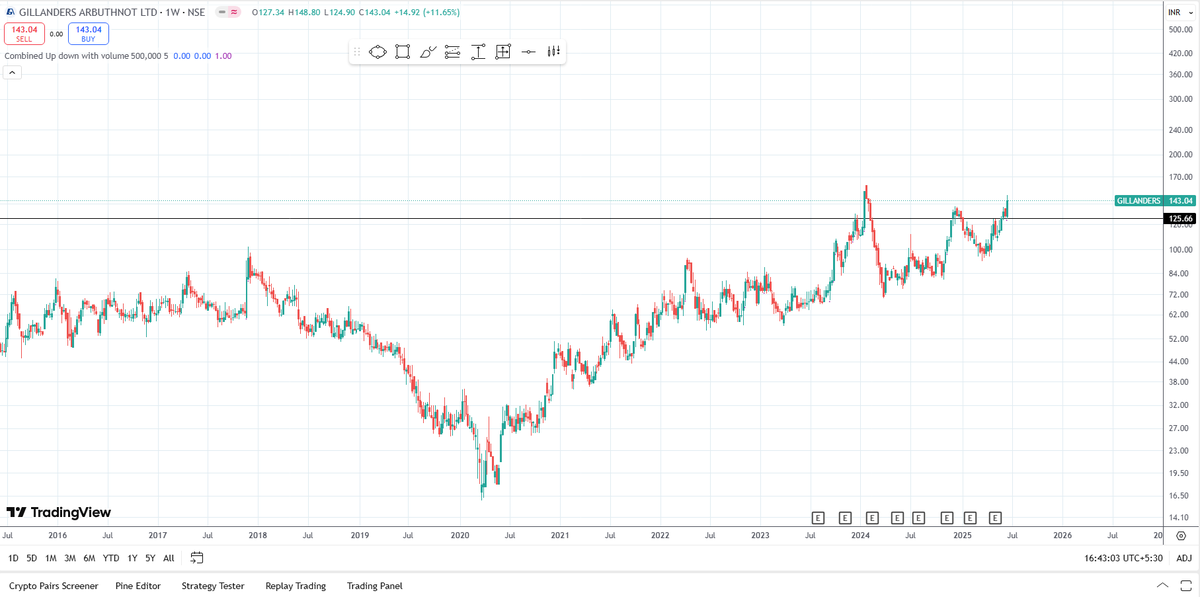The height and width of the screenshot is (597, 1200).
Task: Pick the two-line channel drawing tool
Action: pos(452,52)
